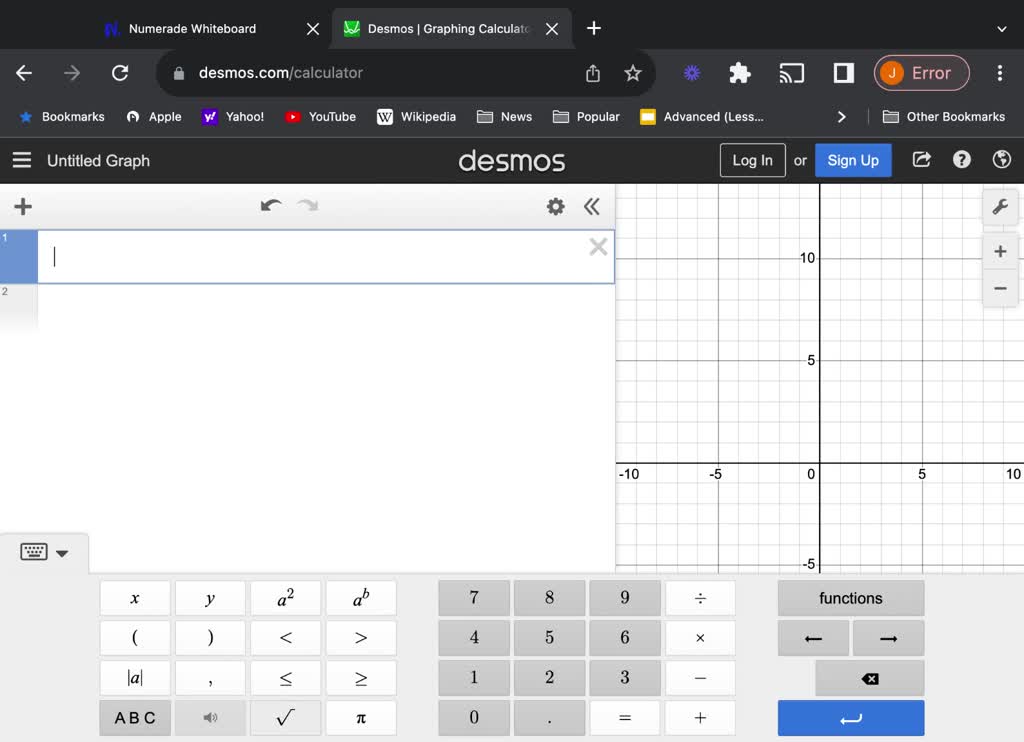Expand keypad options dropdown arrow

tap(62, 553)
